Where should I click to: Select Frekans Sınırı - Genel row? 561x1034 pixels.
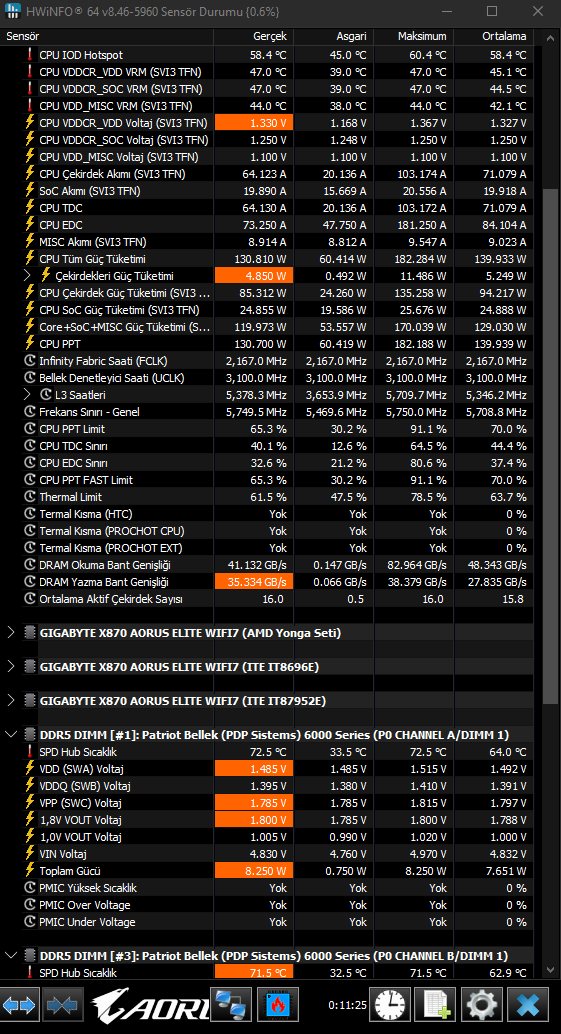coord(267,411)
